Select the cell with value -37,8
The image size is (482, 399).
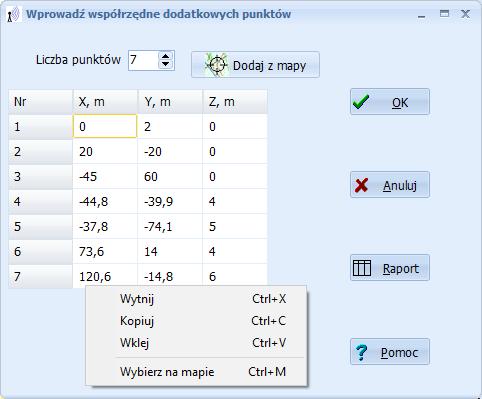pos(105,227)
